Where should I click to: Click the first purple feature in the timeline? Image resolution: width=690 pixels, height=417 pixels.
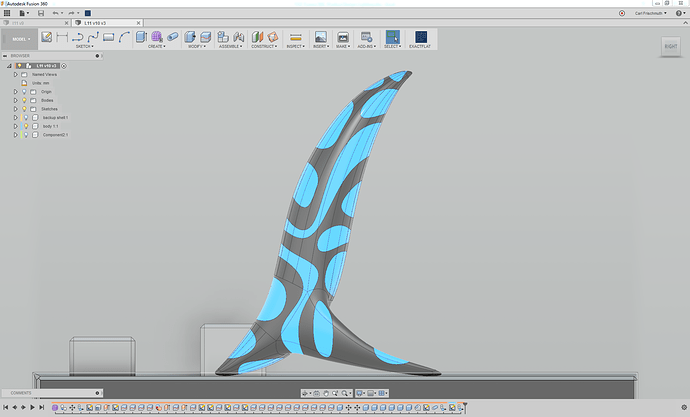[55, 408]
